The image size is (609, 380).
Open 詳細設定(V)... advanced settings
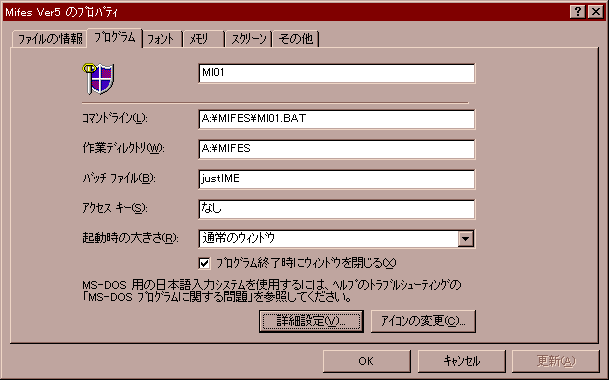pyautogui.click(x=311, y=321)
